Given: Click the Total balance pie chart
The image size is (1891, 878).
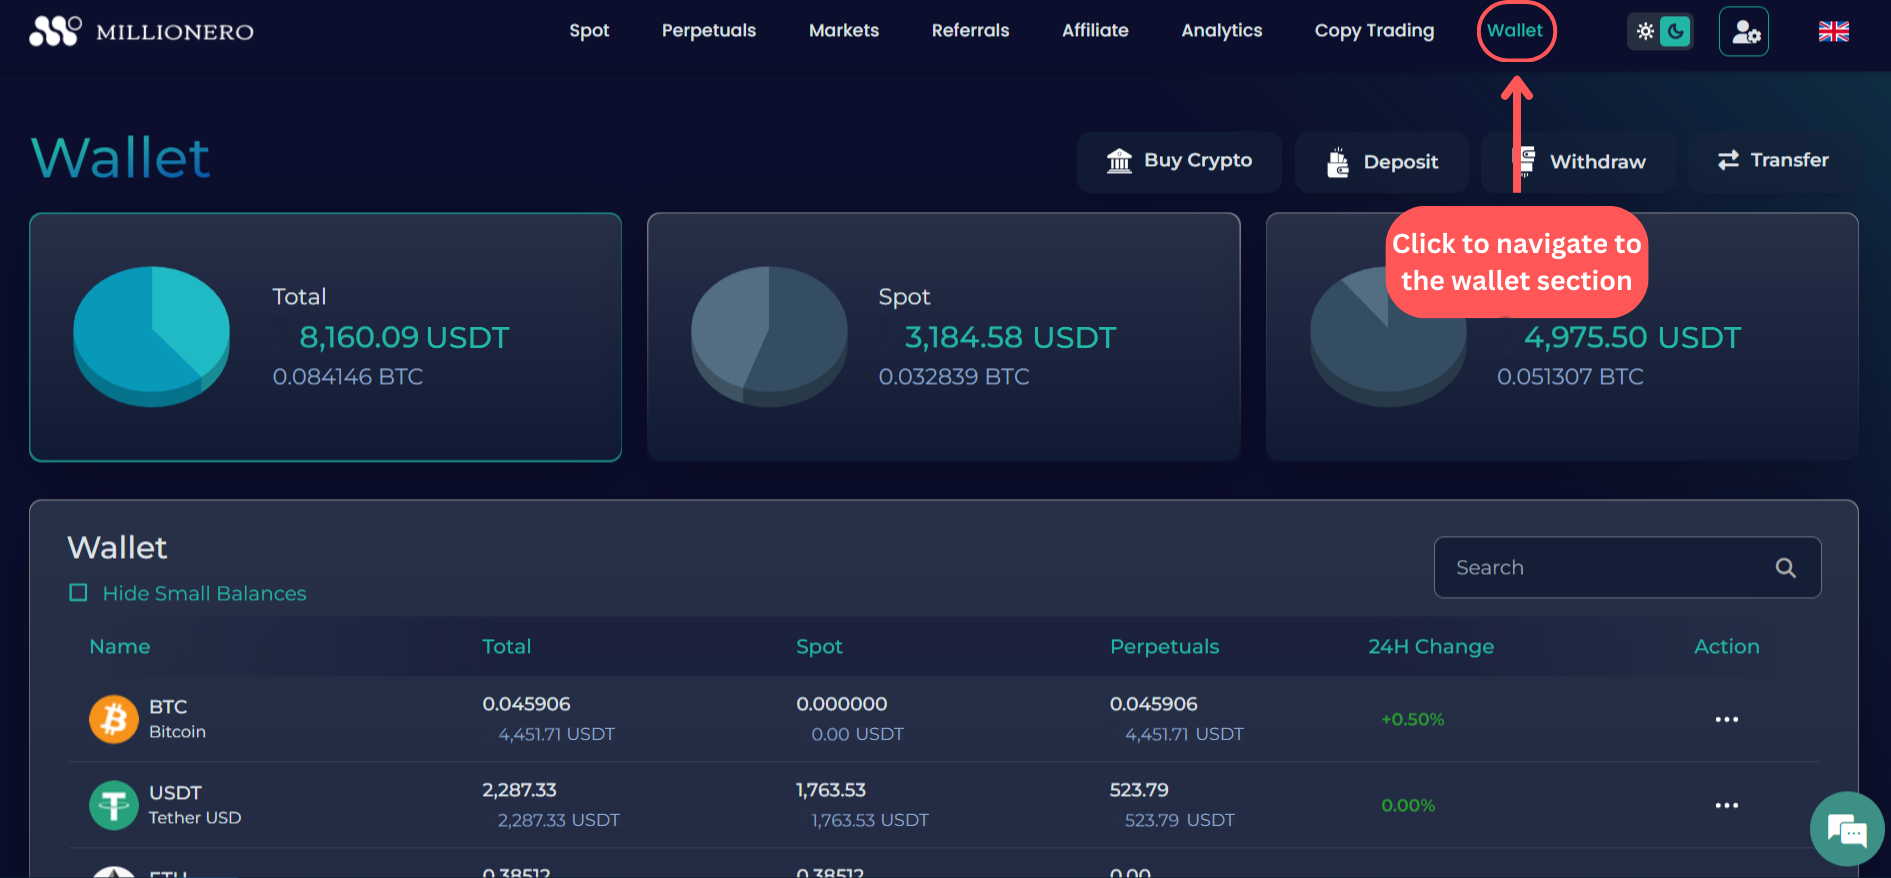Looking at the screenshot, I should coord(152,335).
